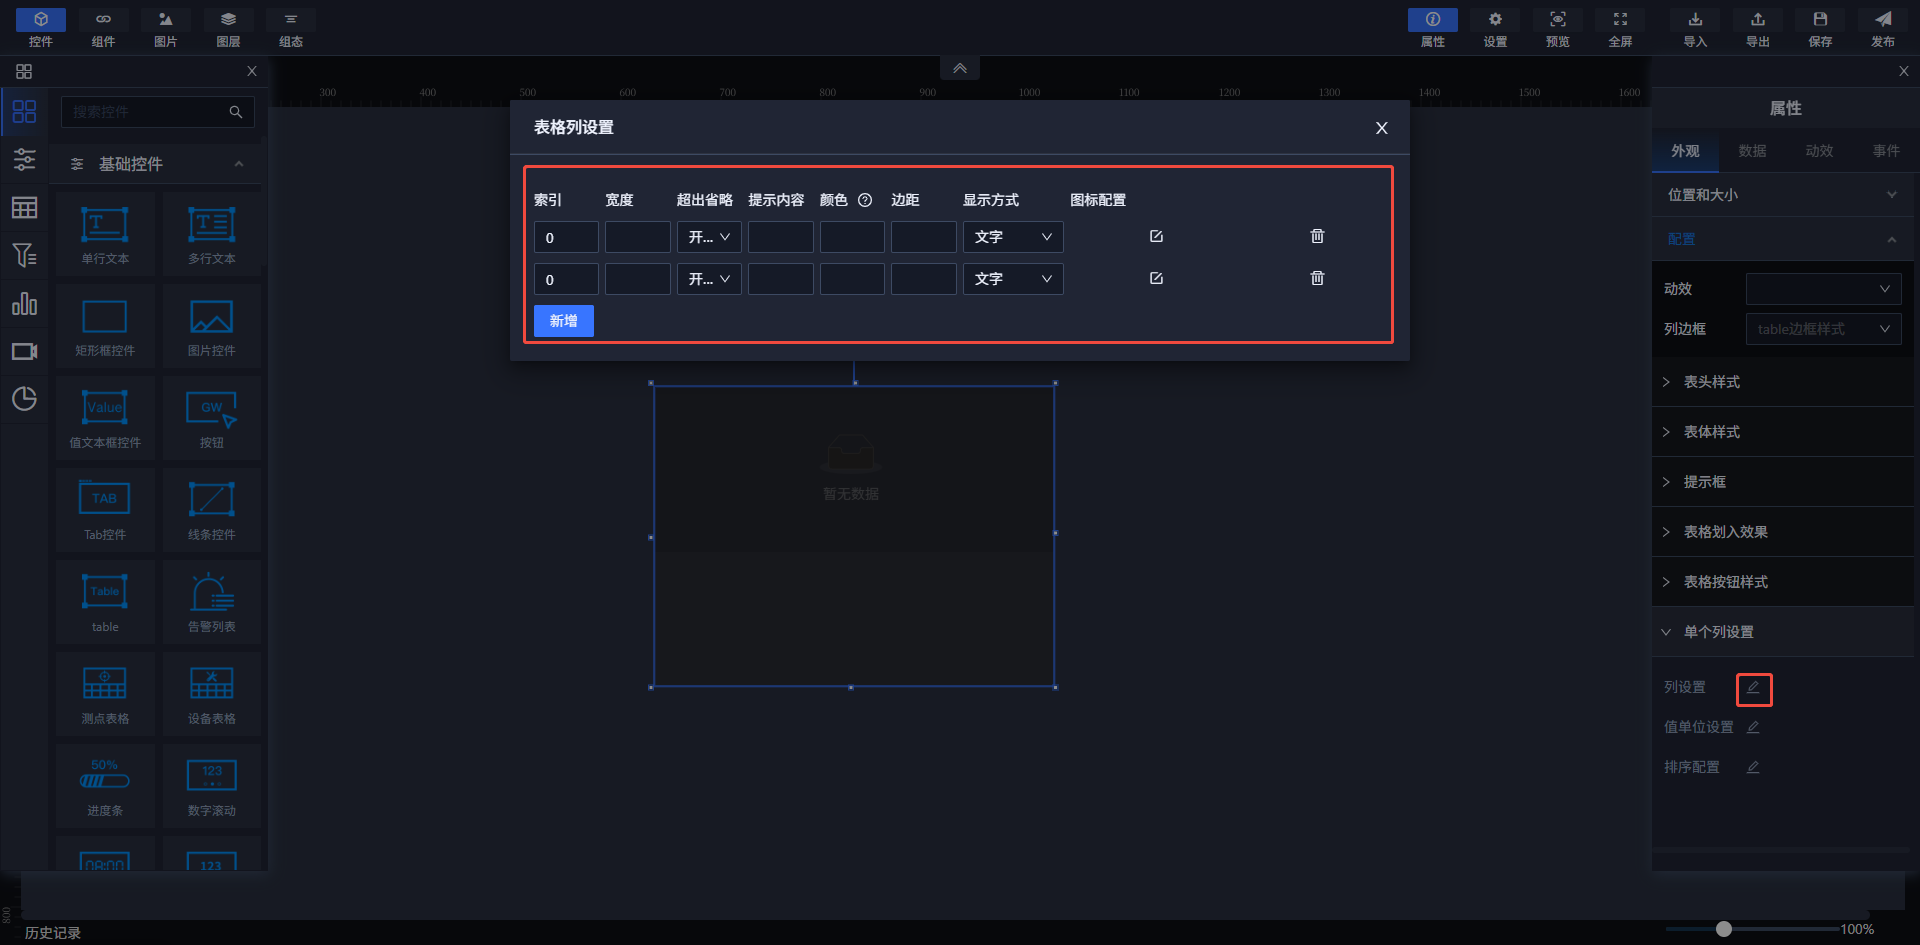Adjust the zoom slider handle at bottom right

[x=1724, y=929]
